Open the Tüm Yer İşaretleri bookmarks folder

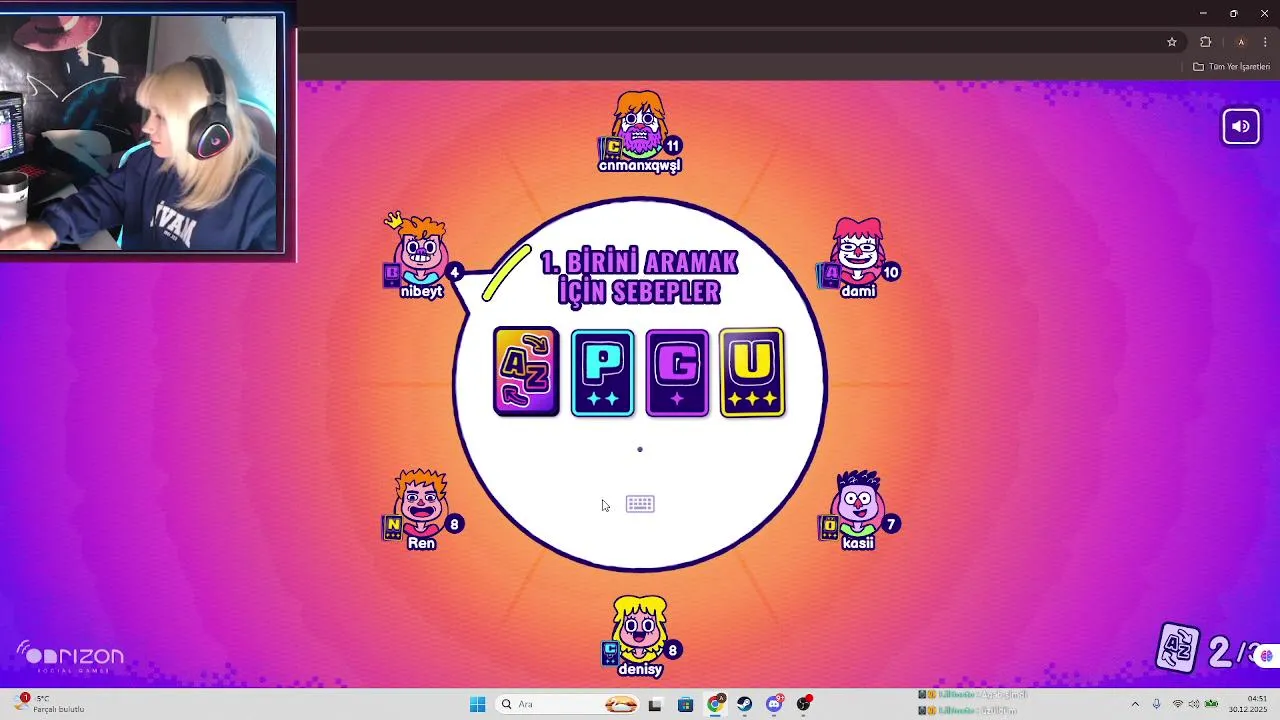pyautogui.click(x=1231, y=67)
